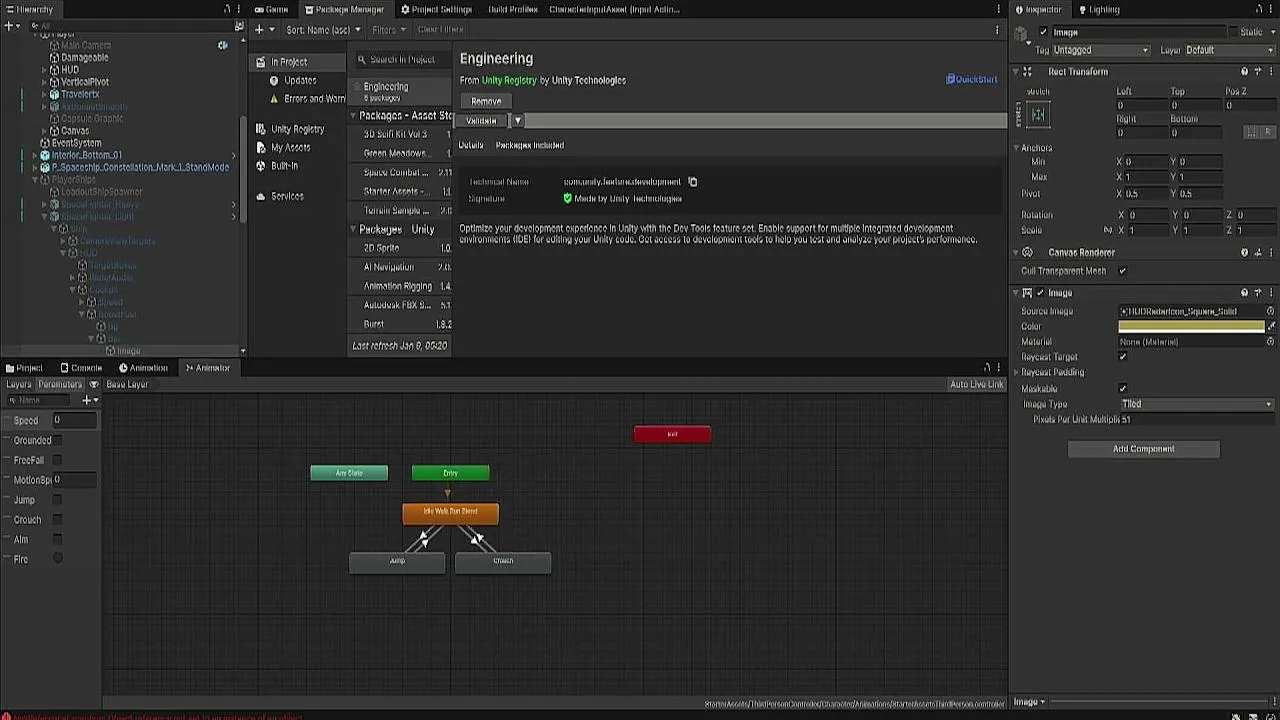The height and width of the screenshot is (720, 1280).
Task: Toggle the Grounded parameter checkbox
Action: (57, 440)
